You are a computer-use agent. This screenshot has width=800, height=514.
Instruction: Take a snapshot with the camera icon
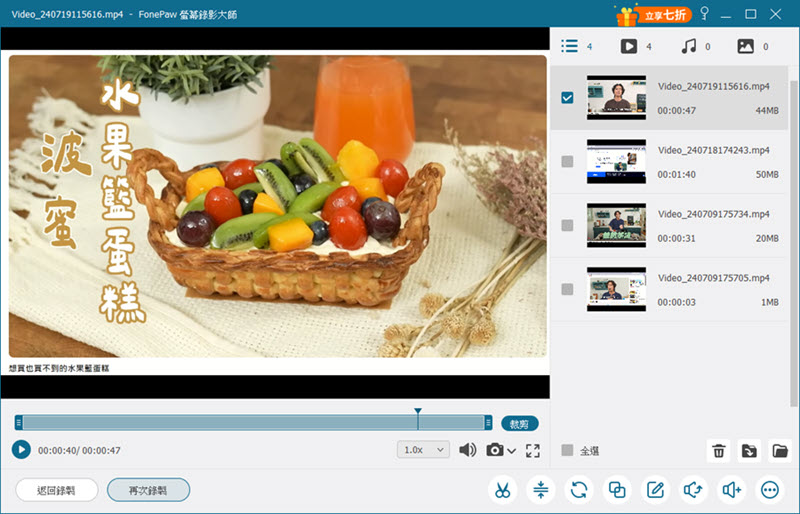[494, 450]
